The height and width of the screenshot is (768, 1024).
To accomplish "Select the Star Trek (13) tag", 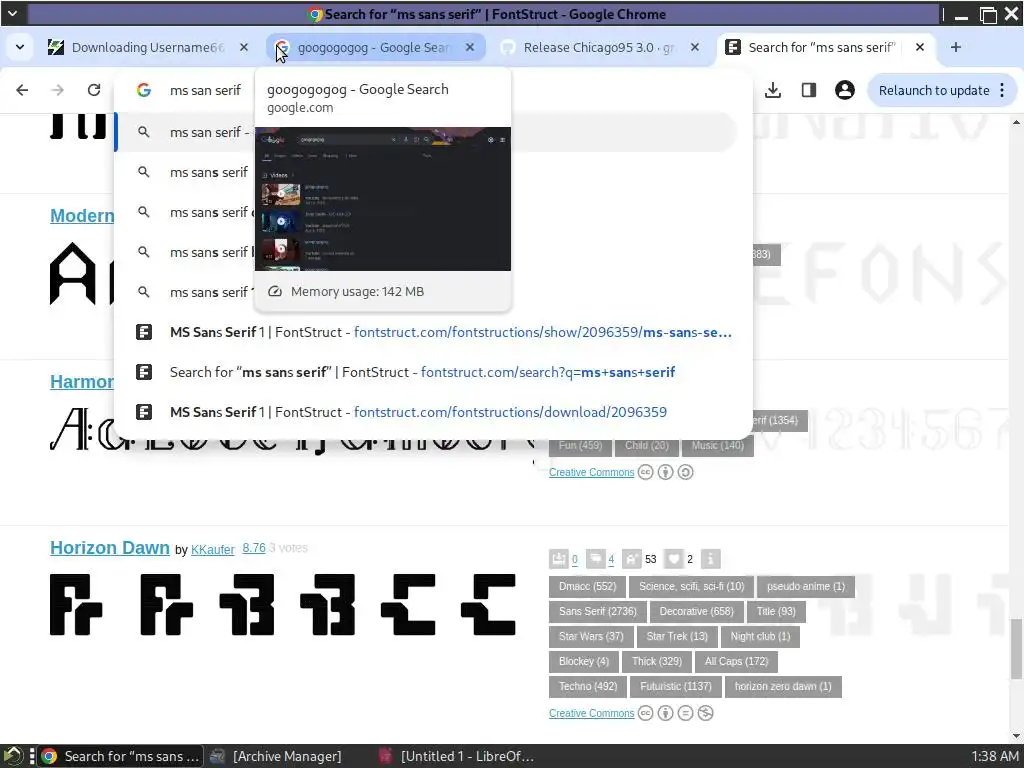I will (677, 637).
